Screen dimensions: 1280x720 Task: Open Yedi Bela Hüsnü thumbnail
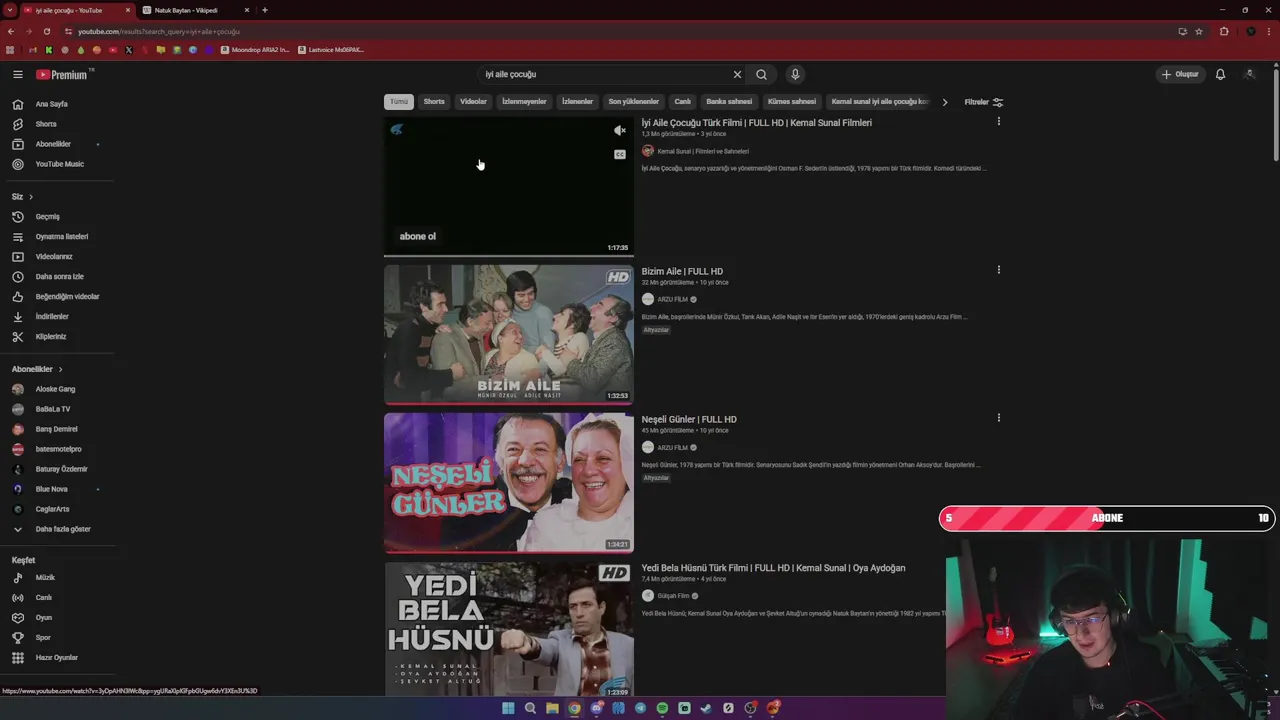point(509,630)
